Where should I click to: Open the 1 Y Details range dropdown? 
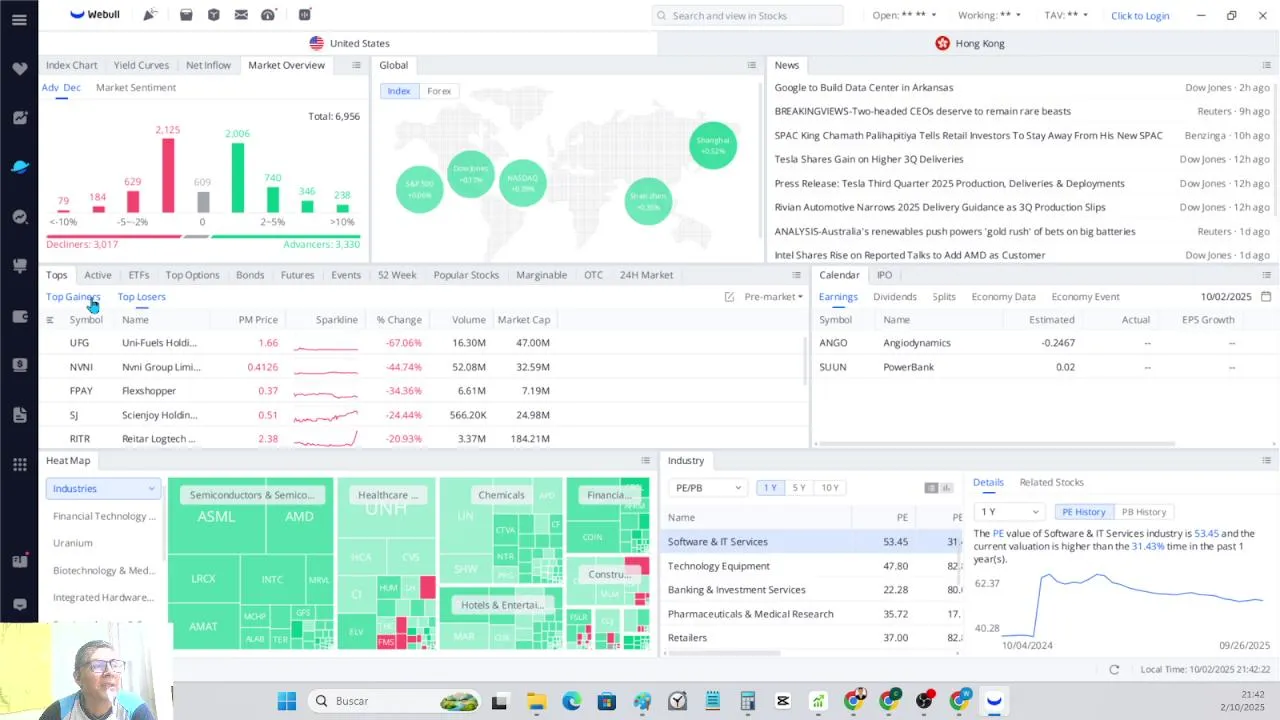coord(1009,512)
